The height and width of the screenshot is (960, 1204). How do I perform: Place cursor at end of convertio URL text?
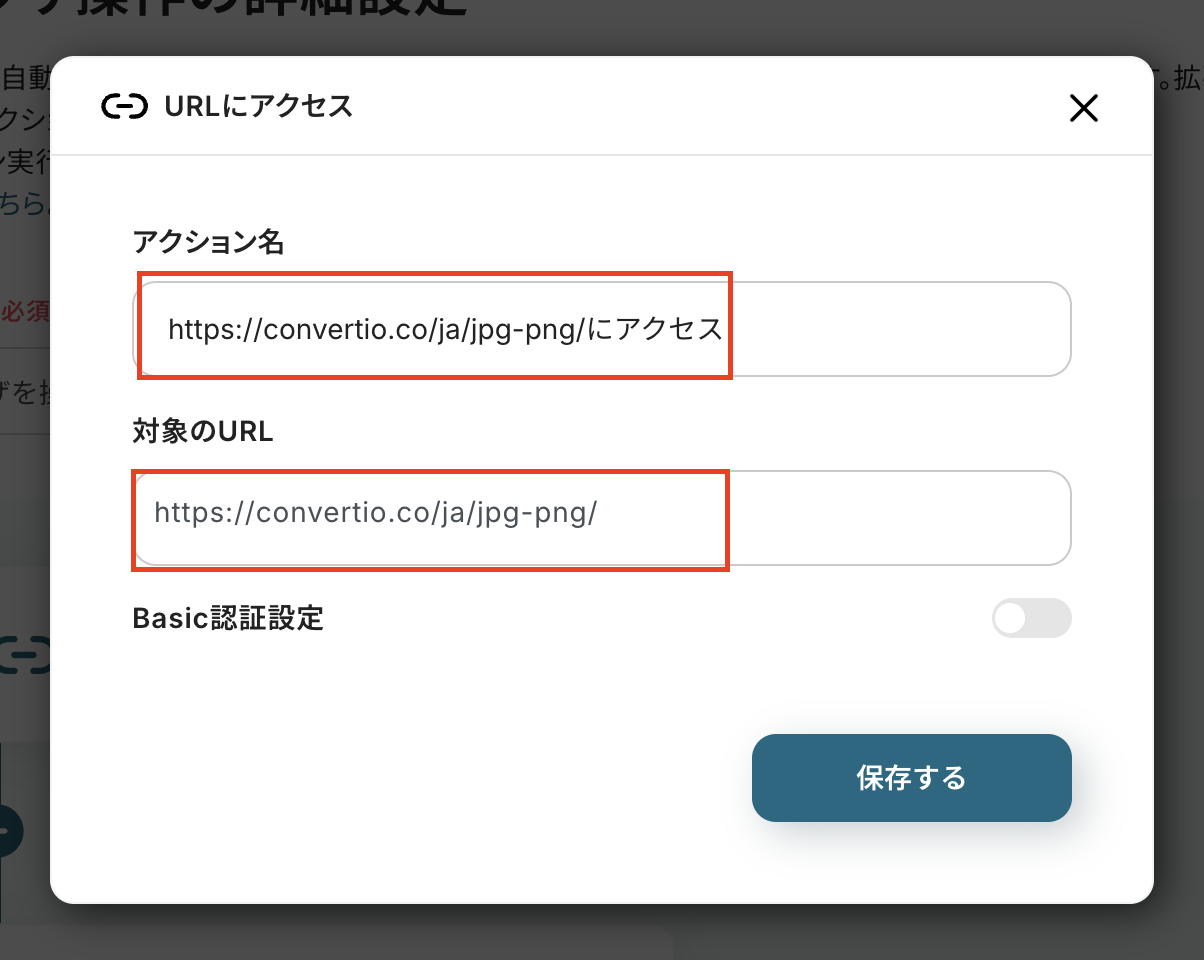click(598, 514)
